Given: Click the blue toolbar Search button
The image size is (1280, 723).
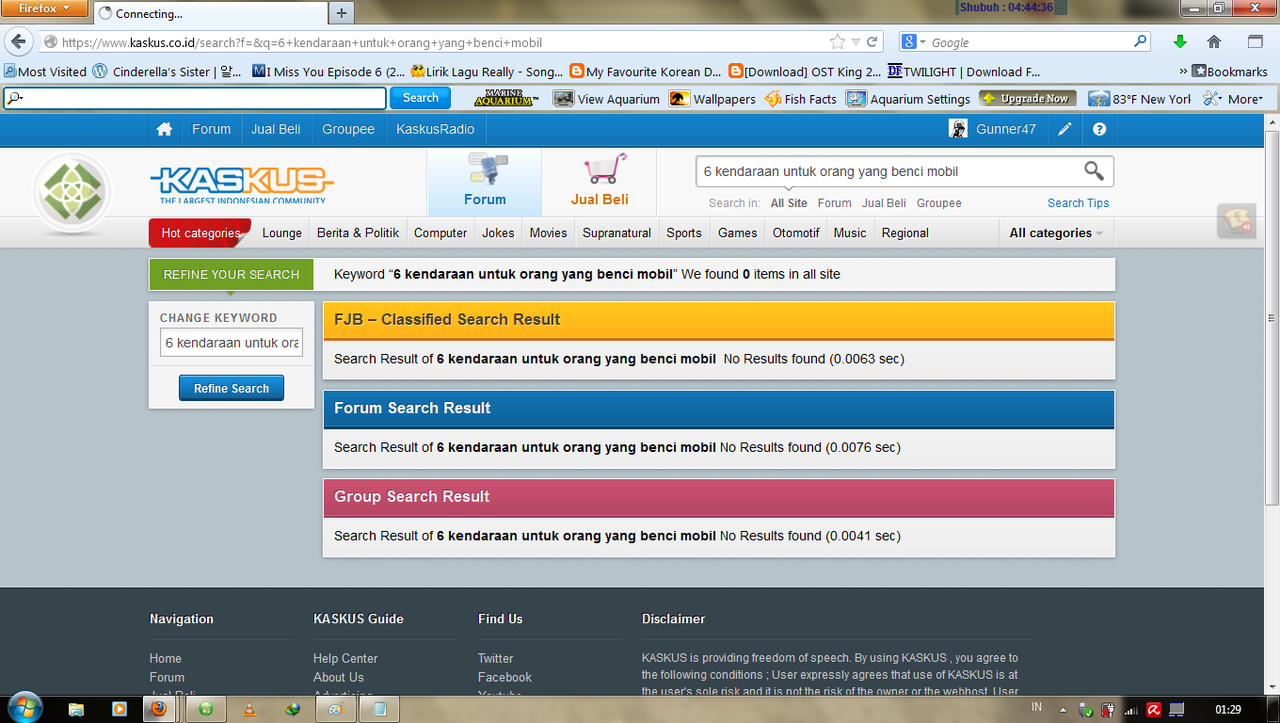Looking at the screenshot, I should click(x=420, y=98).
